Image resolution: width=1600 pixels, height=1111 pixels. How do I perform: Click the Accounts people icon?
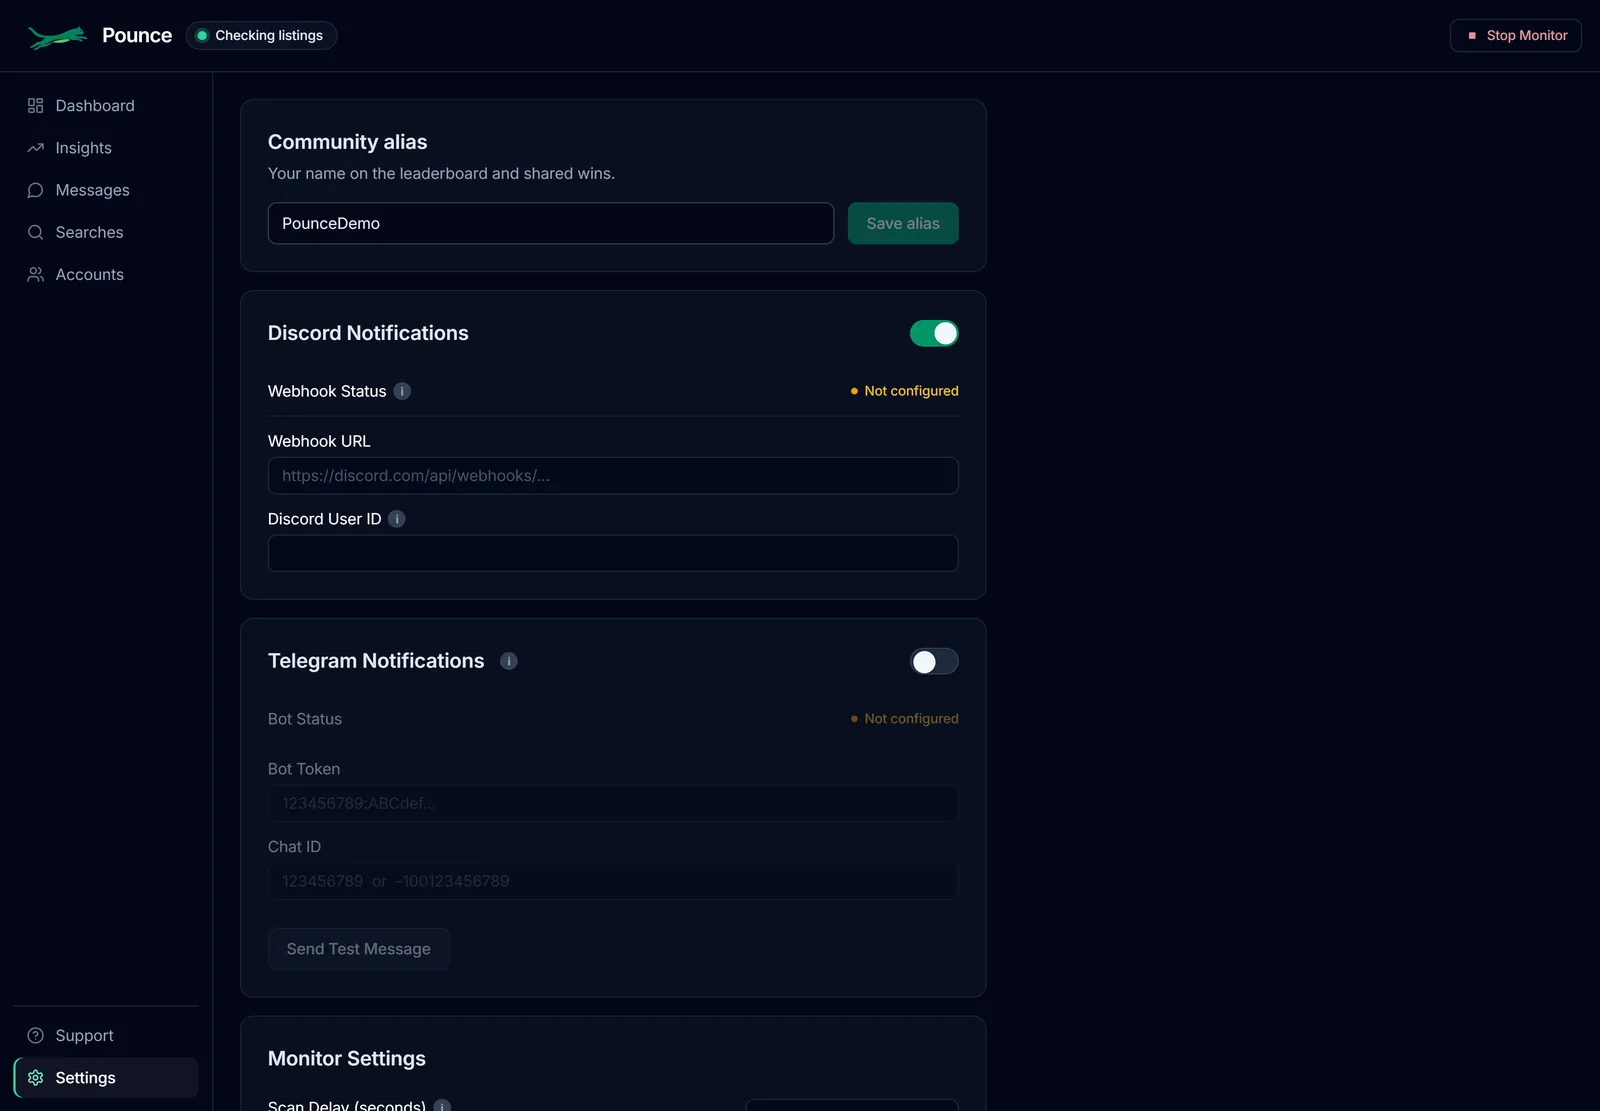coord(35,274)
